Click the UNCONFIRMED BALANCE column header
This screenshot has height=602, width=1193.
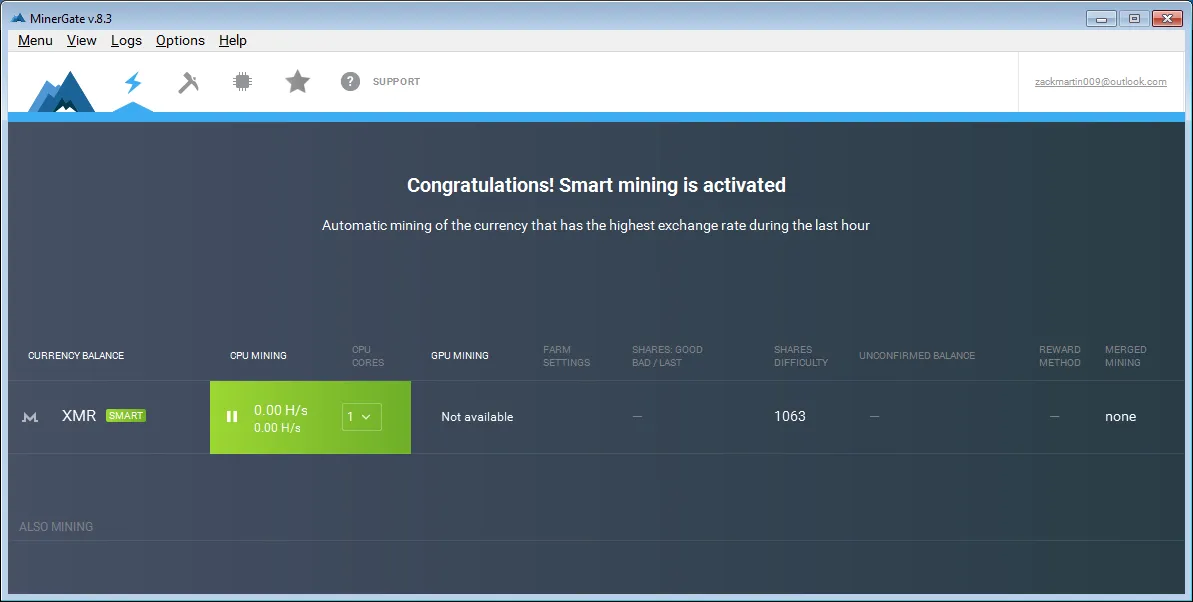pyautogui.click(x=917, y=355)
